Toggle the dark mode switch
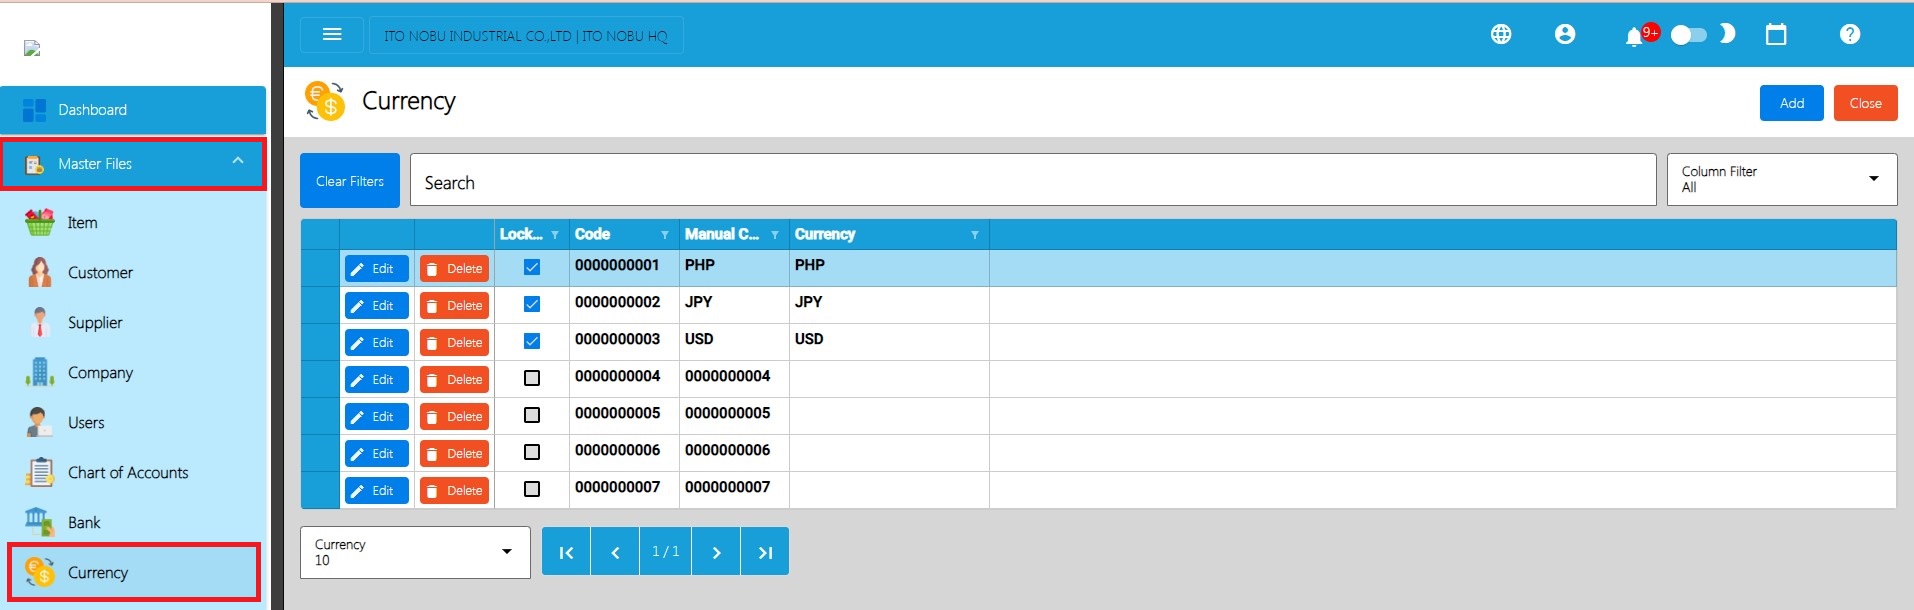The image size is (1914, 610). 1688,36
